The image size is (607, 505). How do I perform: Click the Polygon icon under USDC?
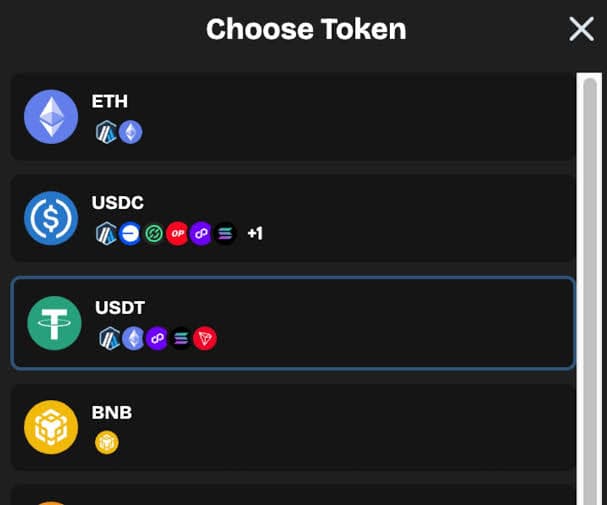pyautogui.click(x=201, y=233)
